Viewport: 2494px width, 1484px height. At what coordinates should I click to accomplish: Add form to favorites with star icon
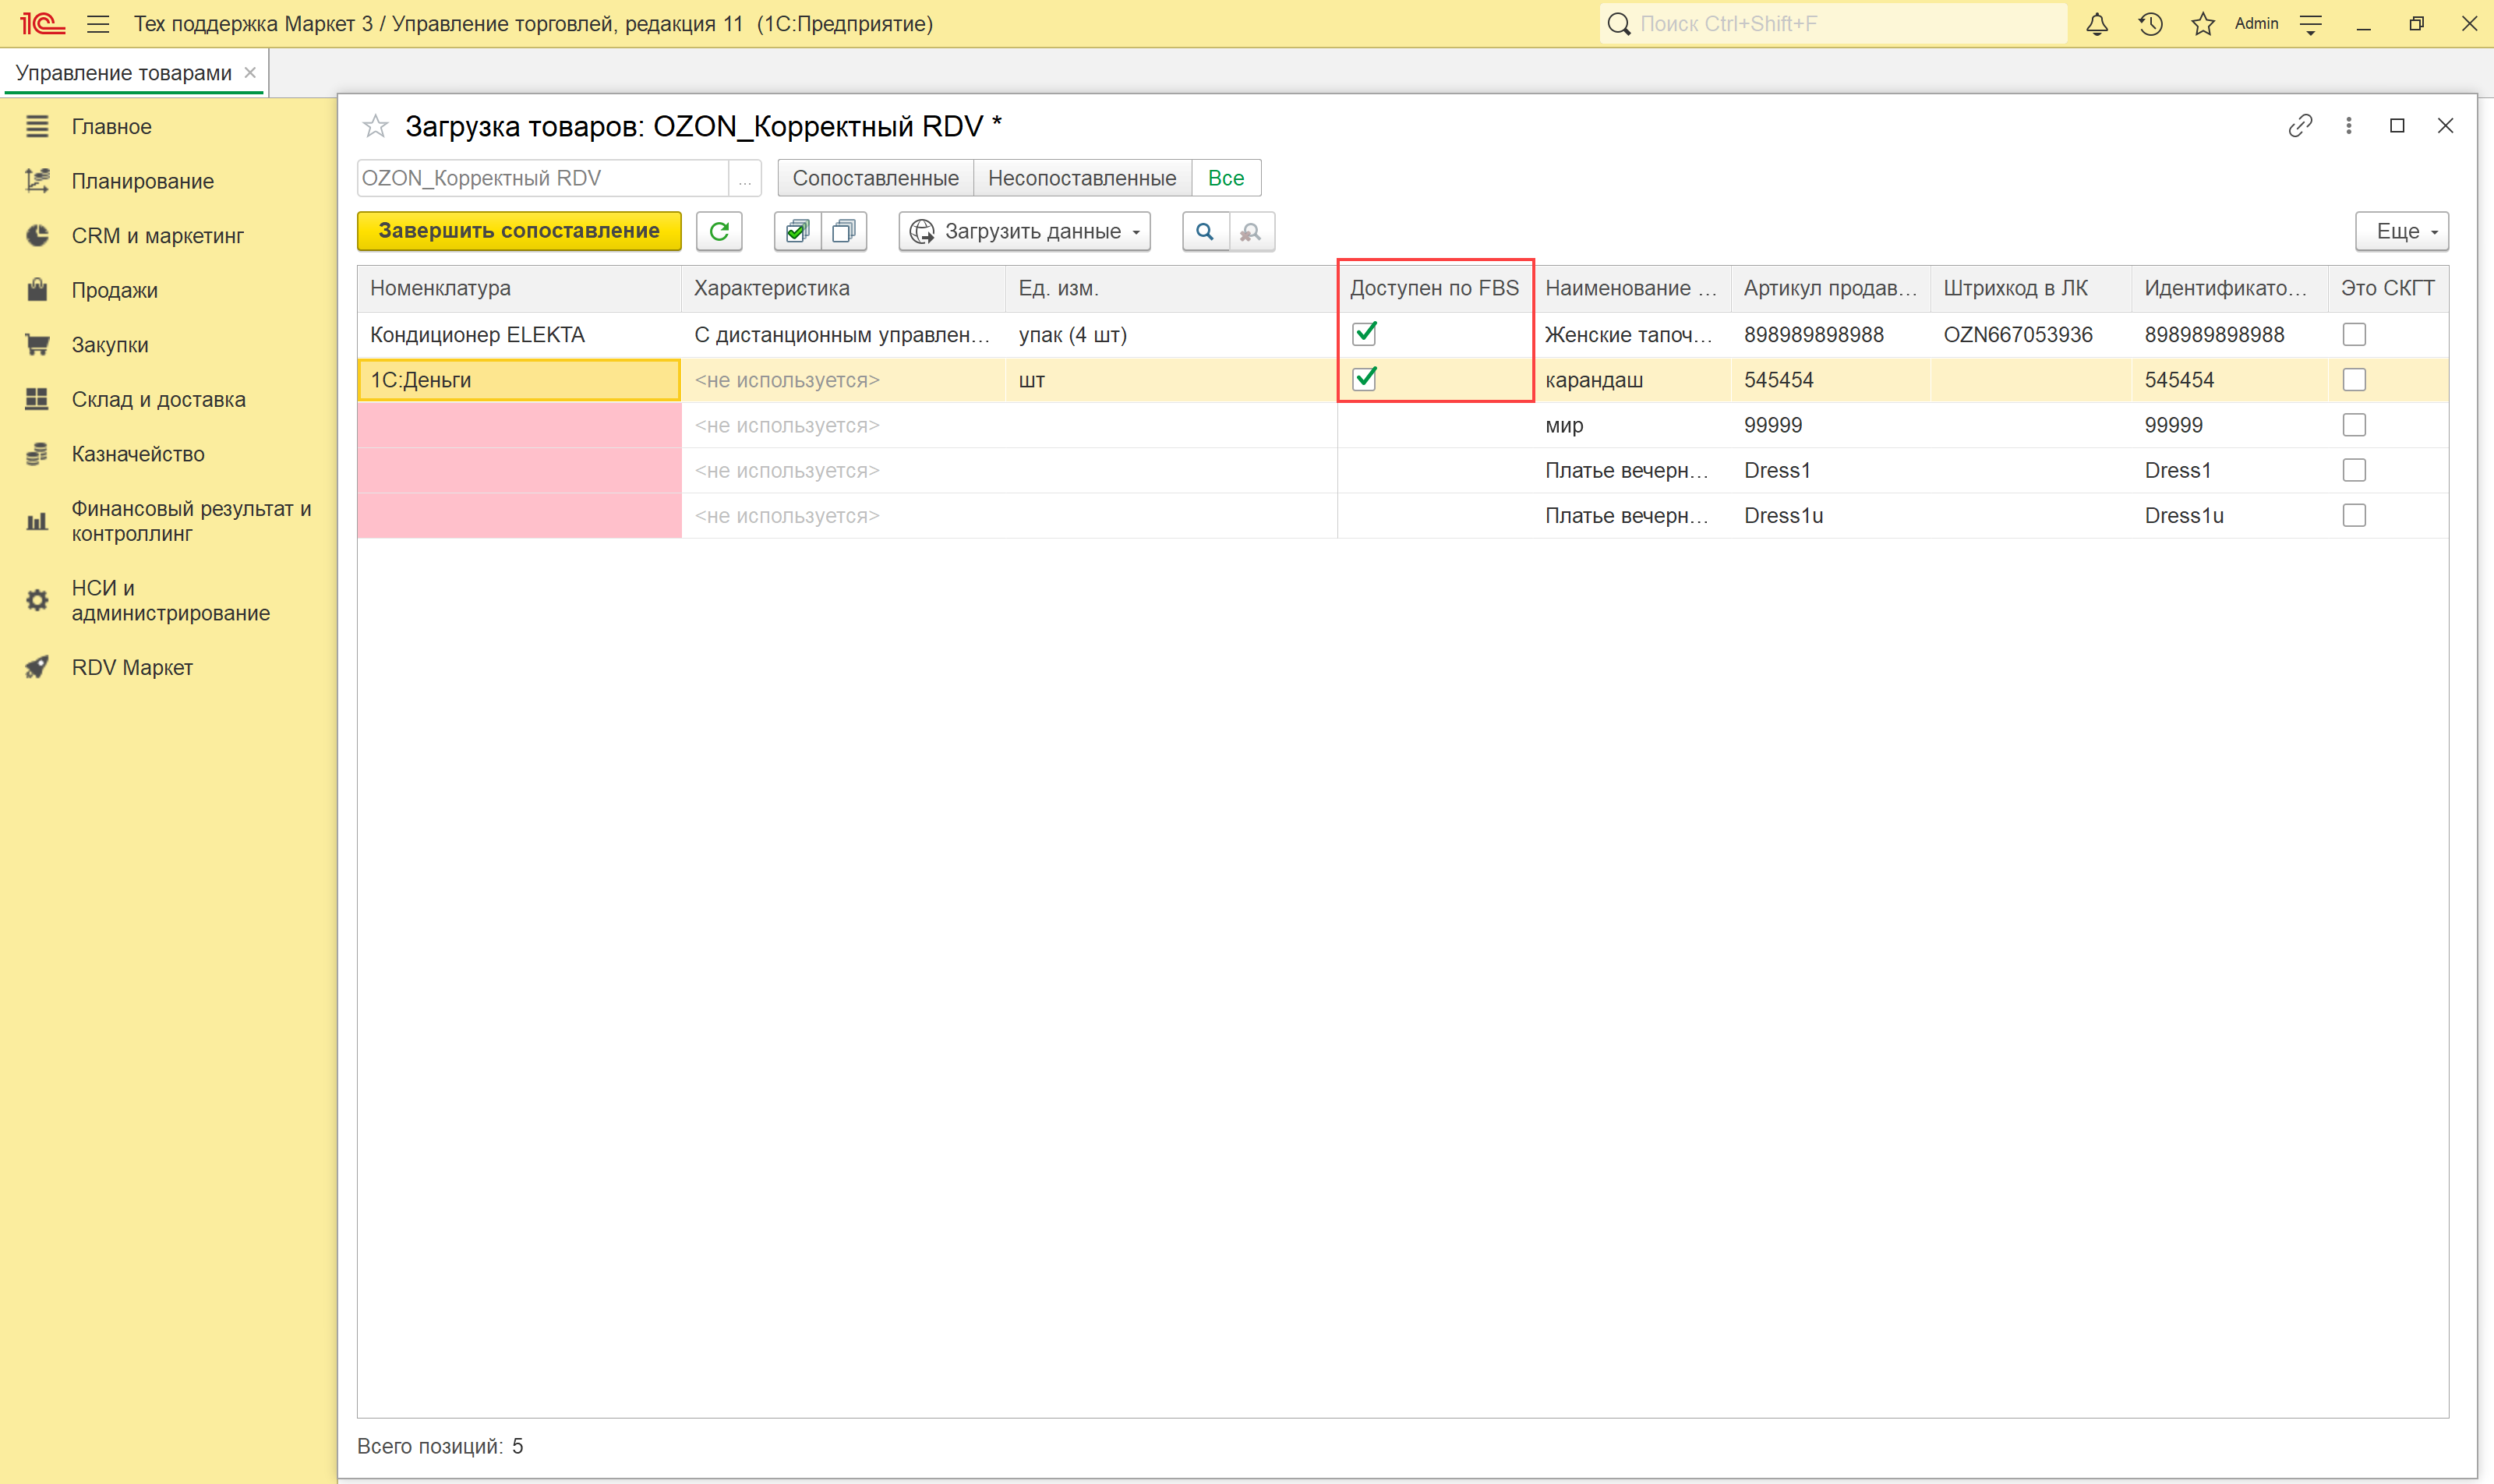tap(375, 126)
